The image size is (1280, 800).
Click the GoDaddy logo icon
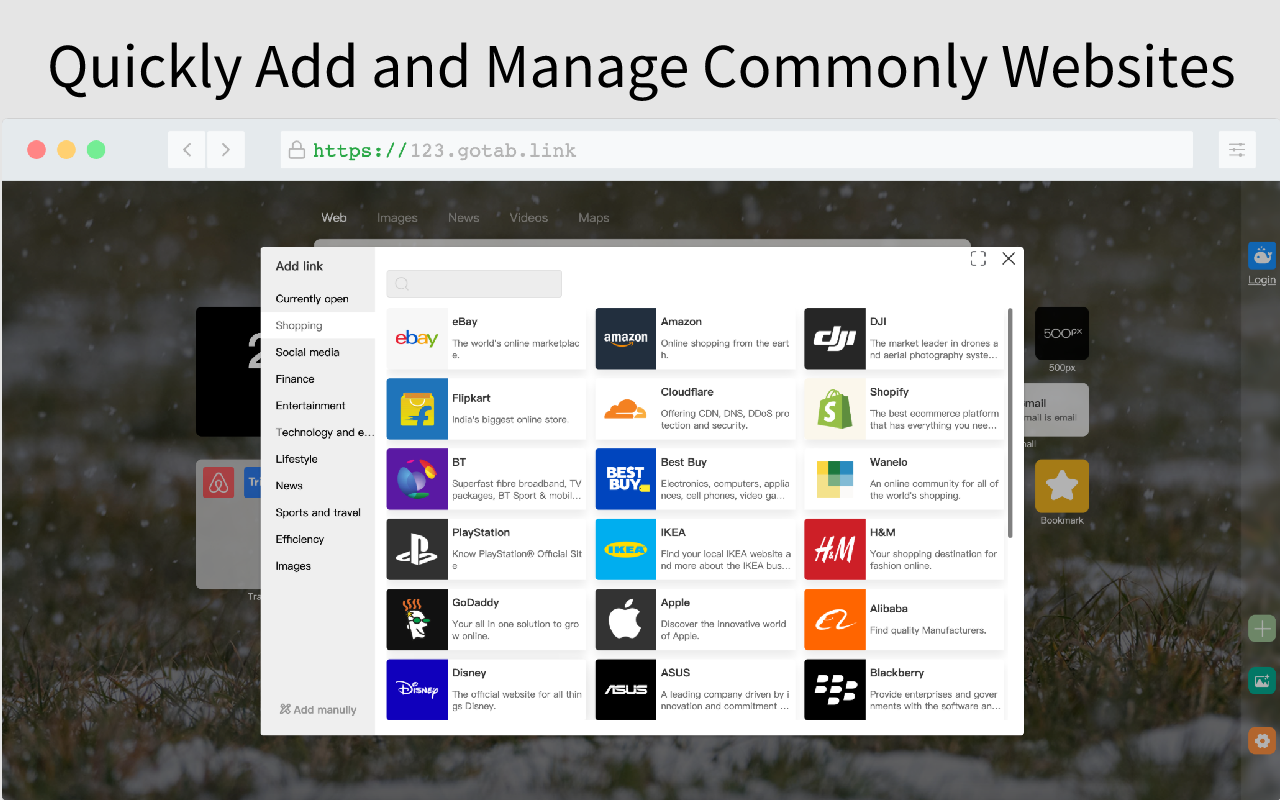click(x=417, y=620)
